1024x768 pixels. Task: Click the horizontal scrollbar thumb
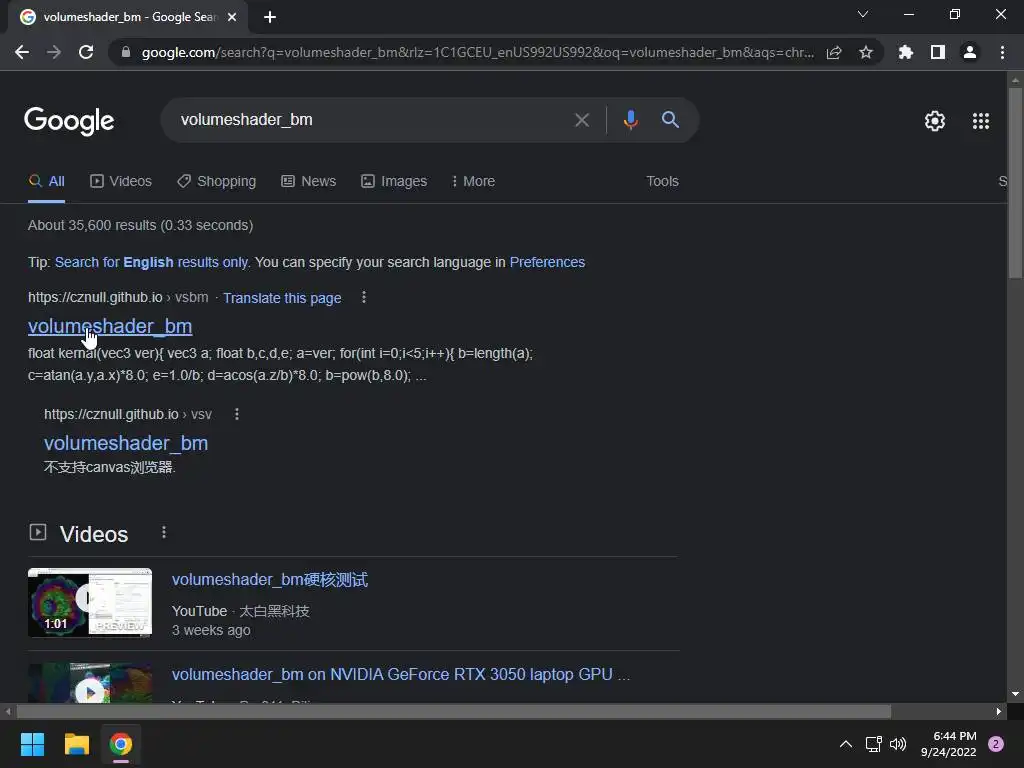click(454, 711)
